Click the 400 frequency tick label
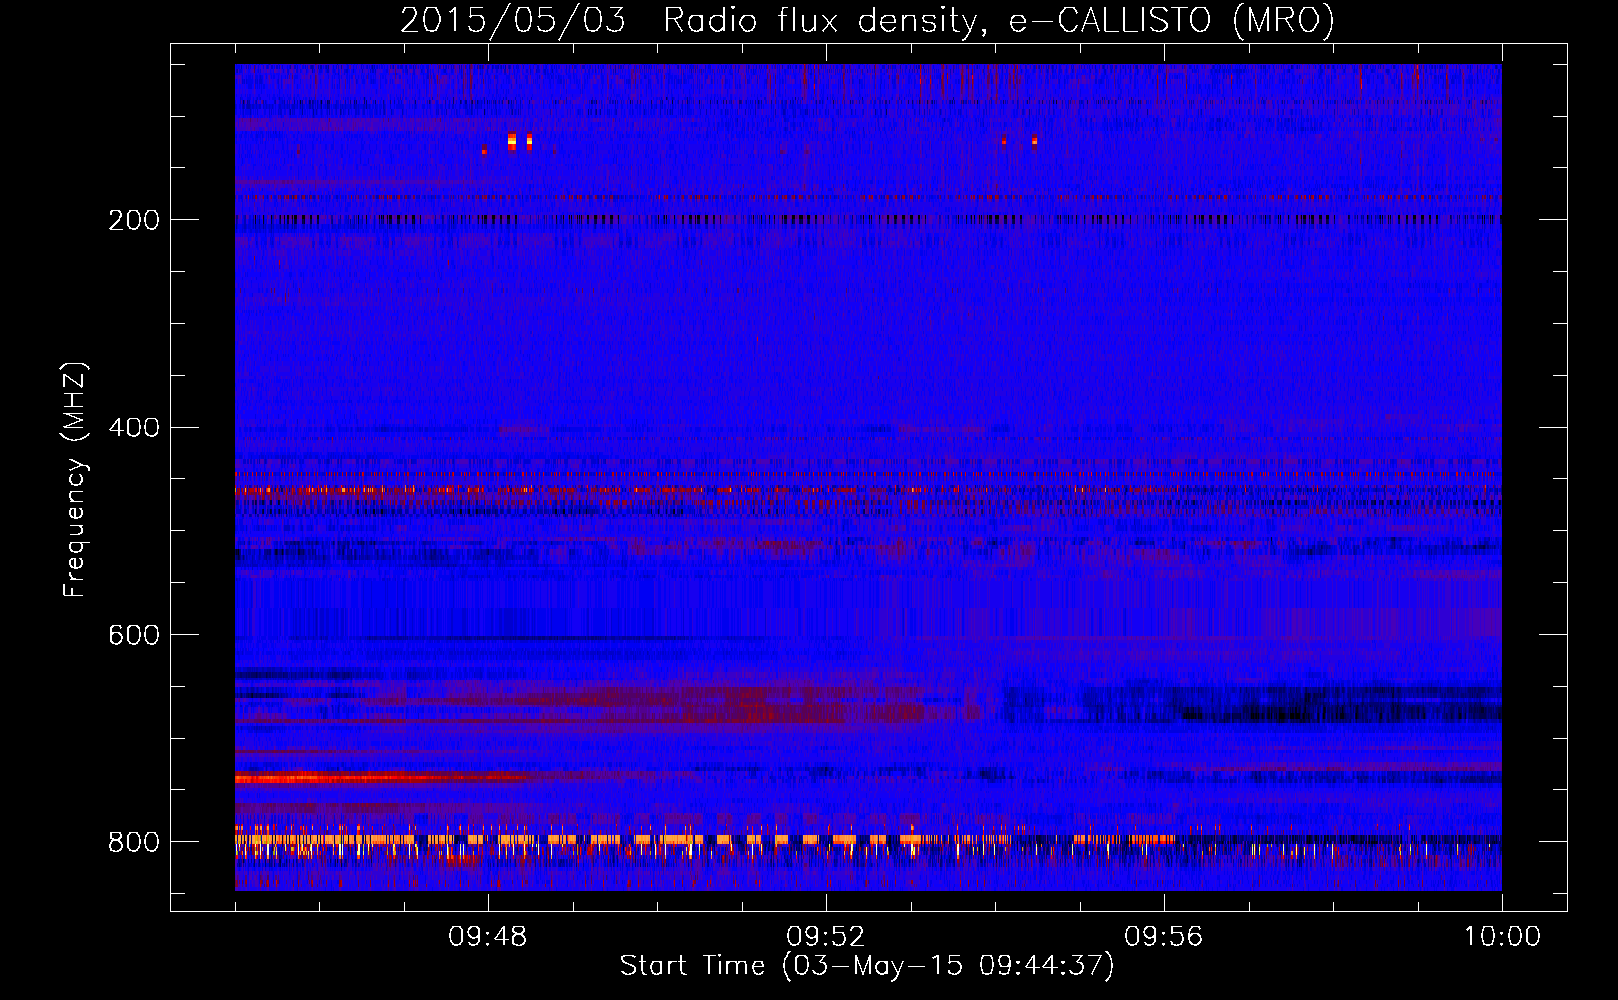This screenshot has width=1618, height=1000. (133, 428)
